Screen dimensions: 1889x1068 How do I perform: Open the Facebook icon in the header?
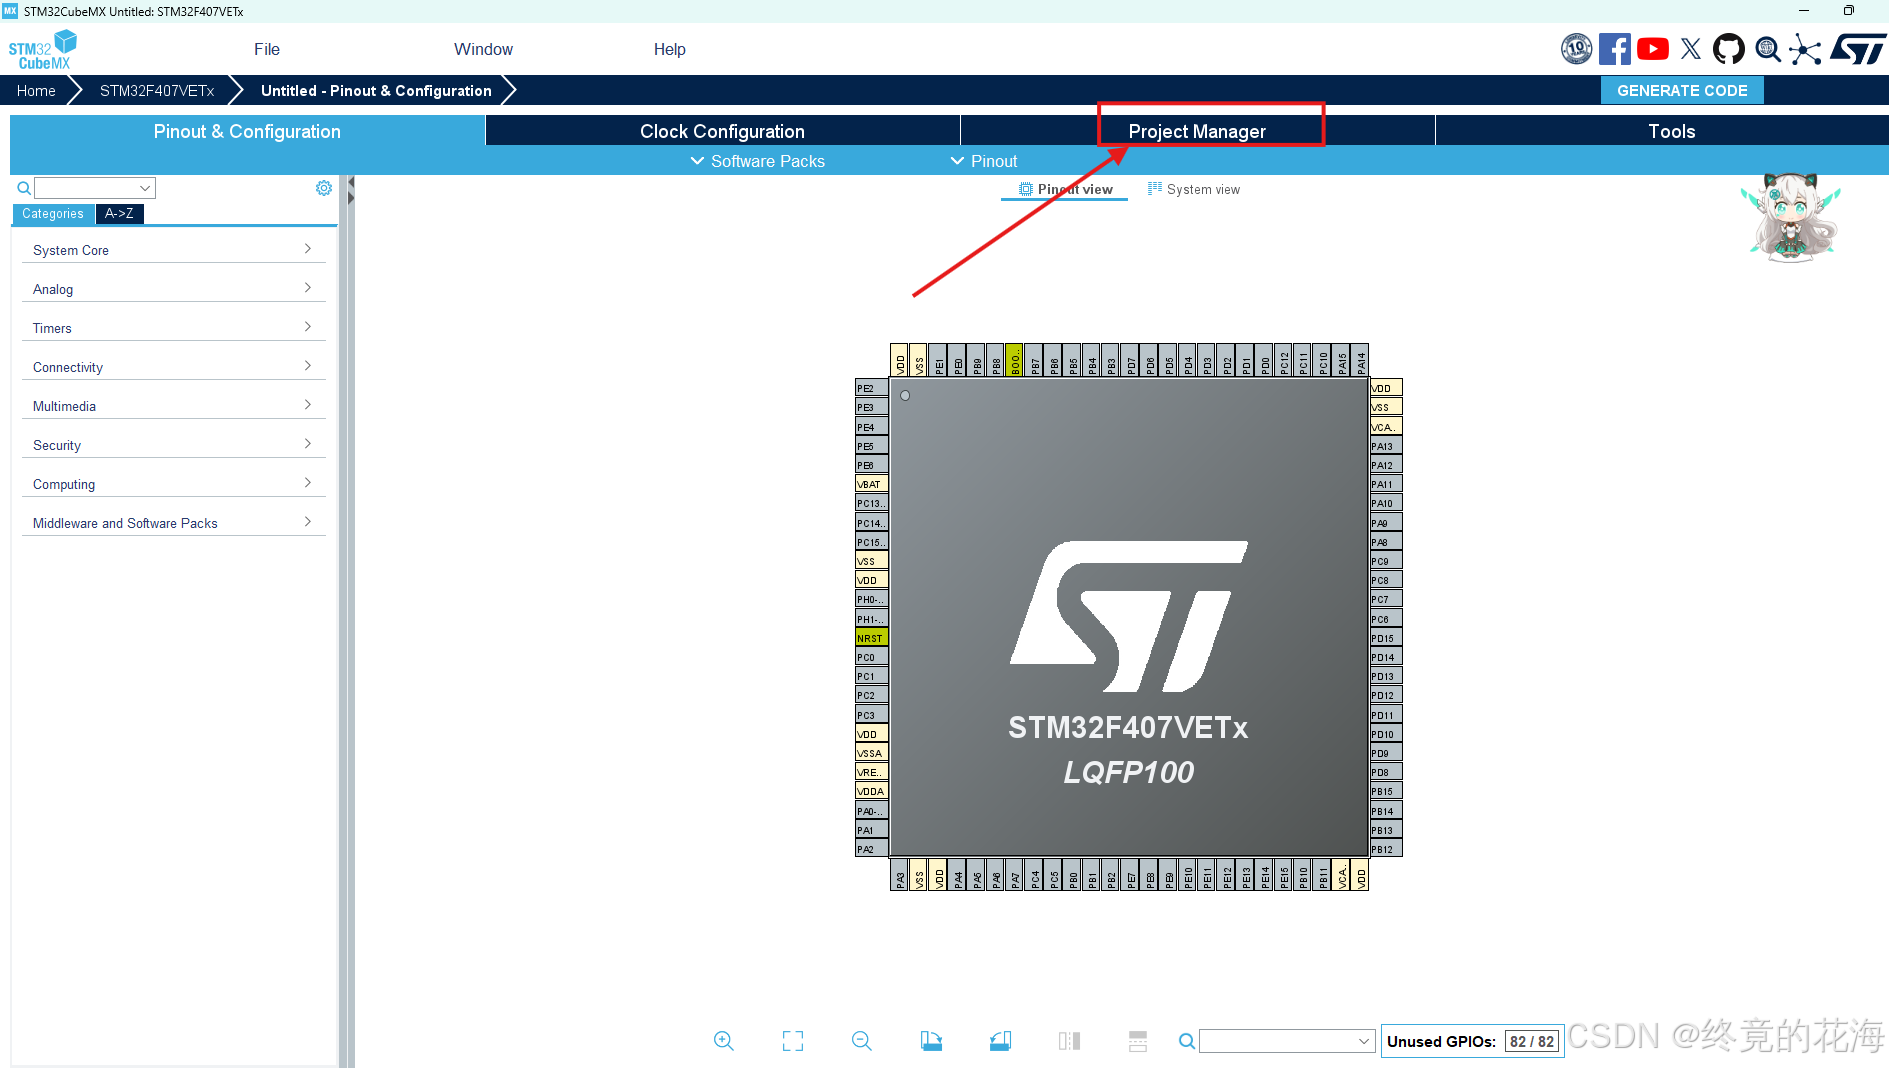coord(1614,49)
